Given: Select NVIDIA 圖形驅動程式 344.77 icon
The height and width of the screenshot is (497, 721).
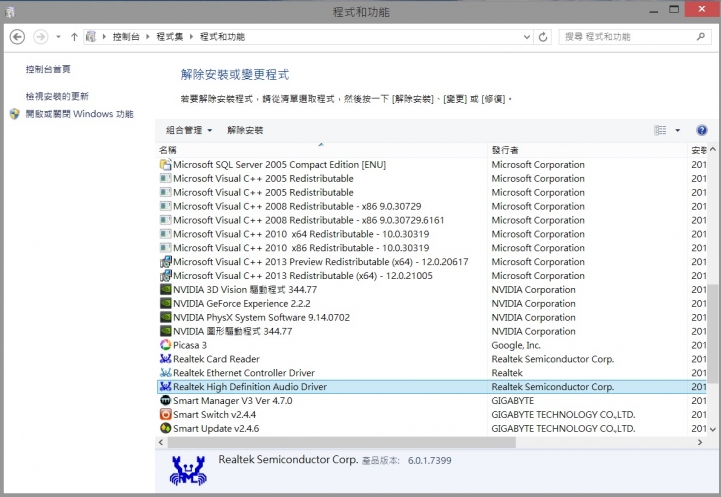Looking at the screenshot, I should click(166, 331).
